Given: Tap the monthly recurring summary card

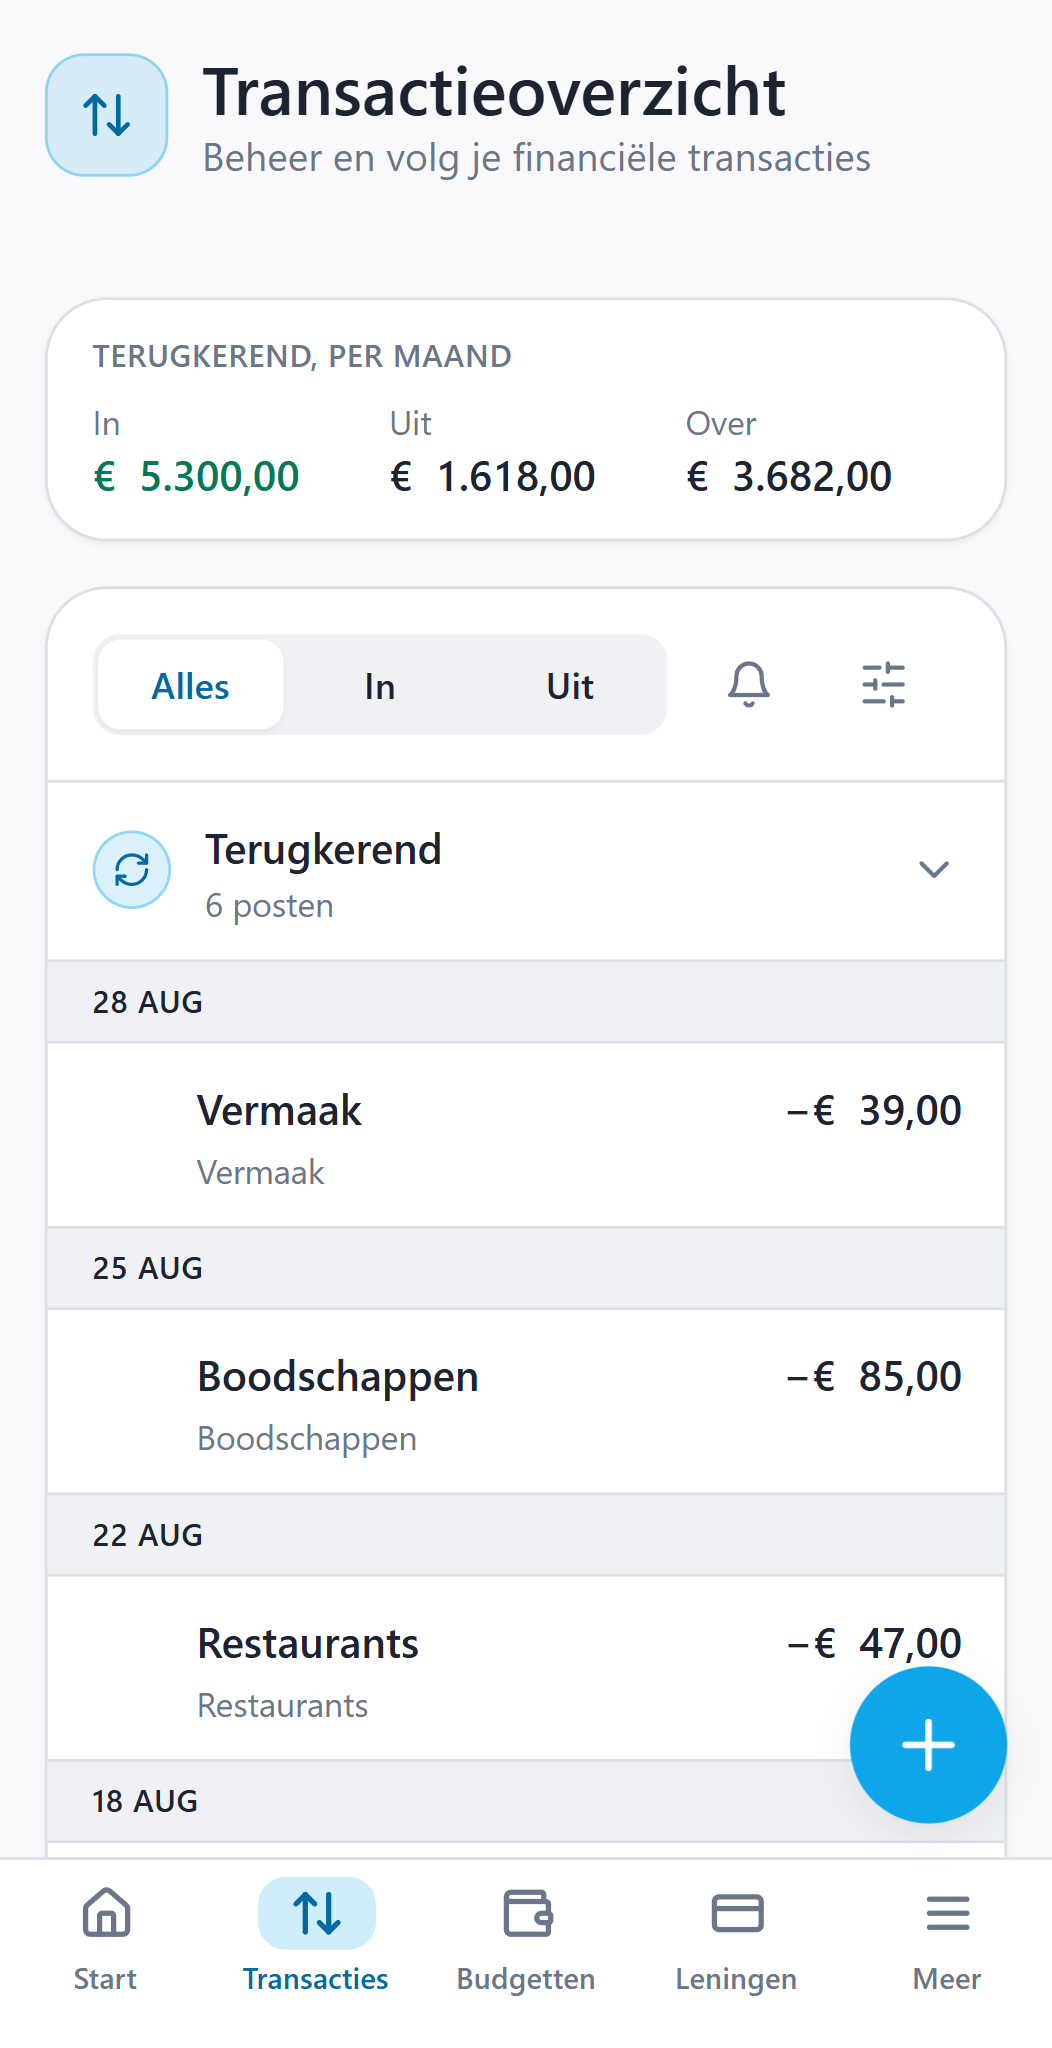Looking at the screenshot, I should 526,420.
